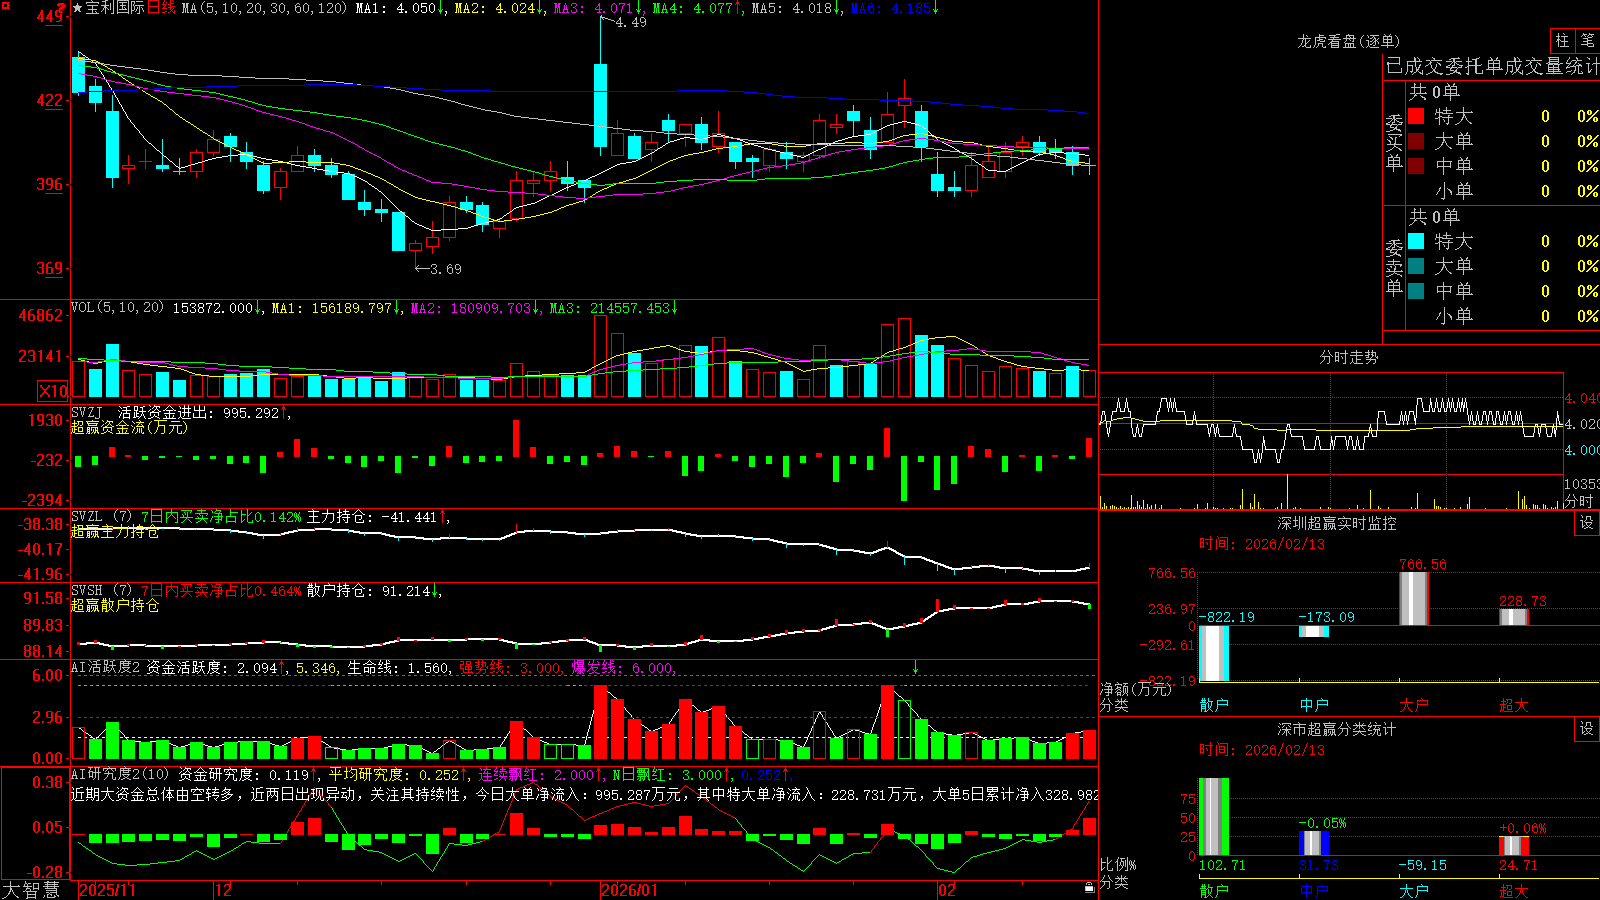Screen dimensions: 1600x900
Task: Click the dark red 中单 buy-order swatch
Action: pos(1416,166)
